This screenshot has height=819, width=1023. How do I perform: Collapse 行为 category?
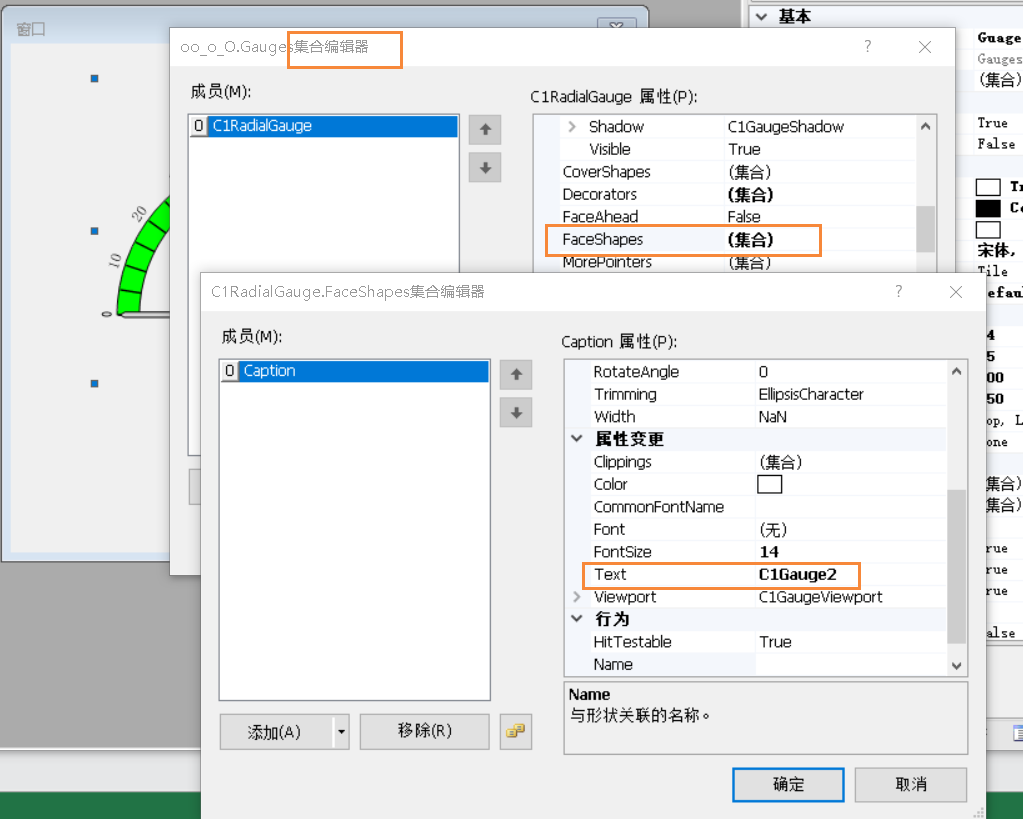(577, 618)
